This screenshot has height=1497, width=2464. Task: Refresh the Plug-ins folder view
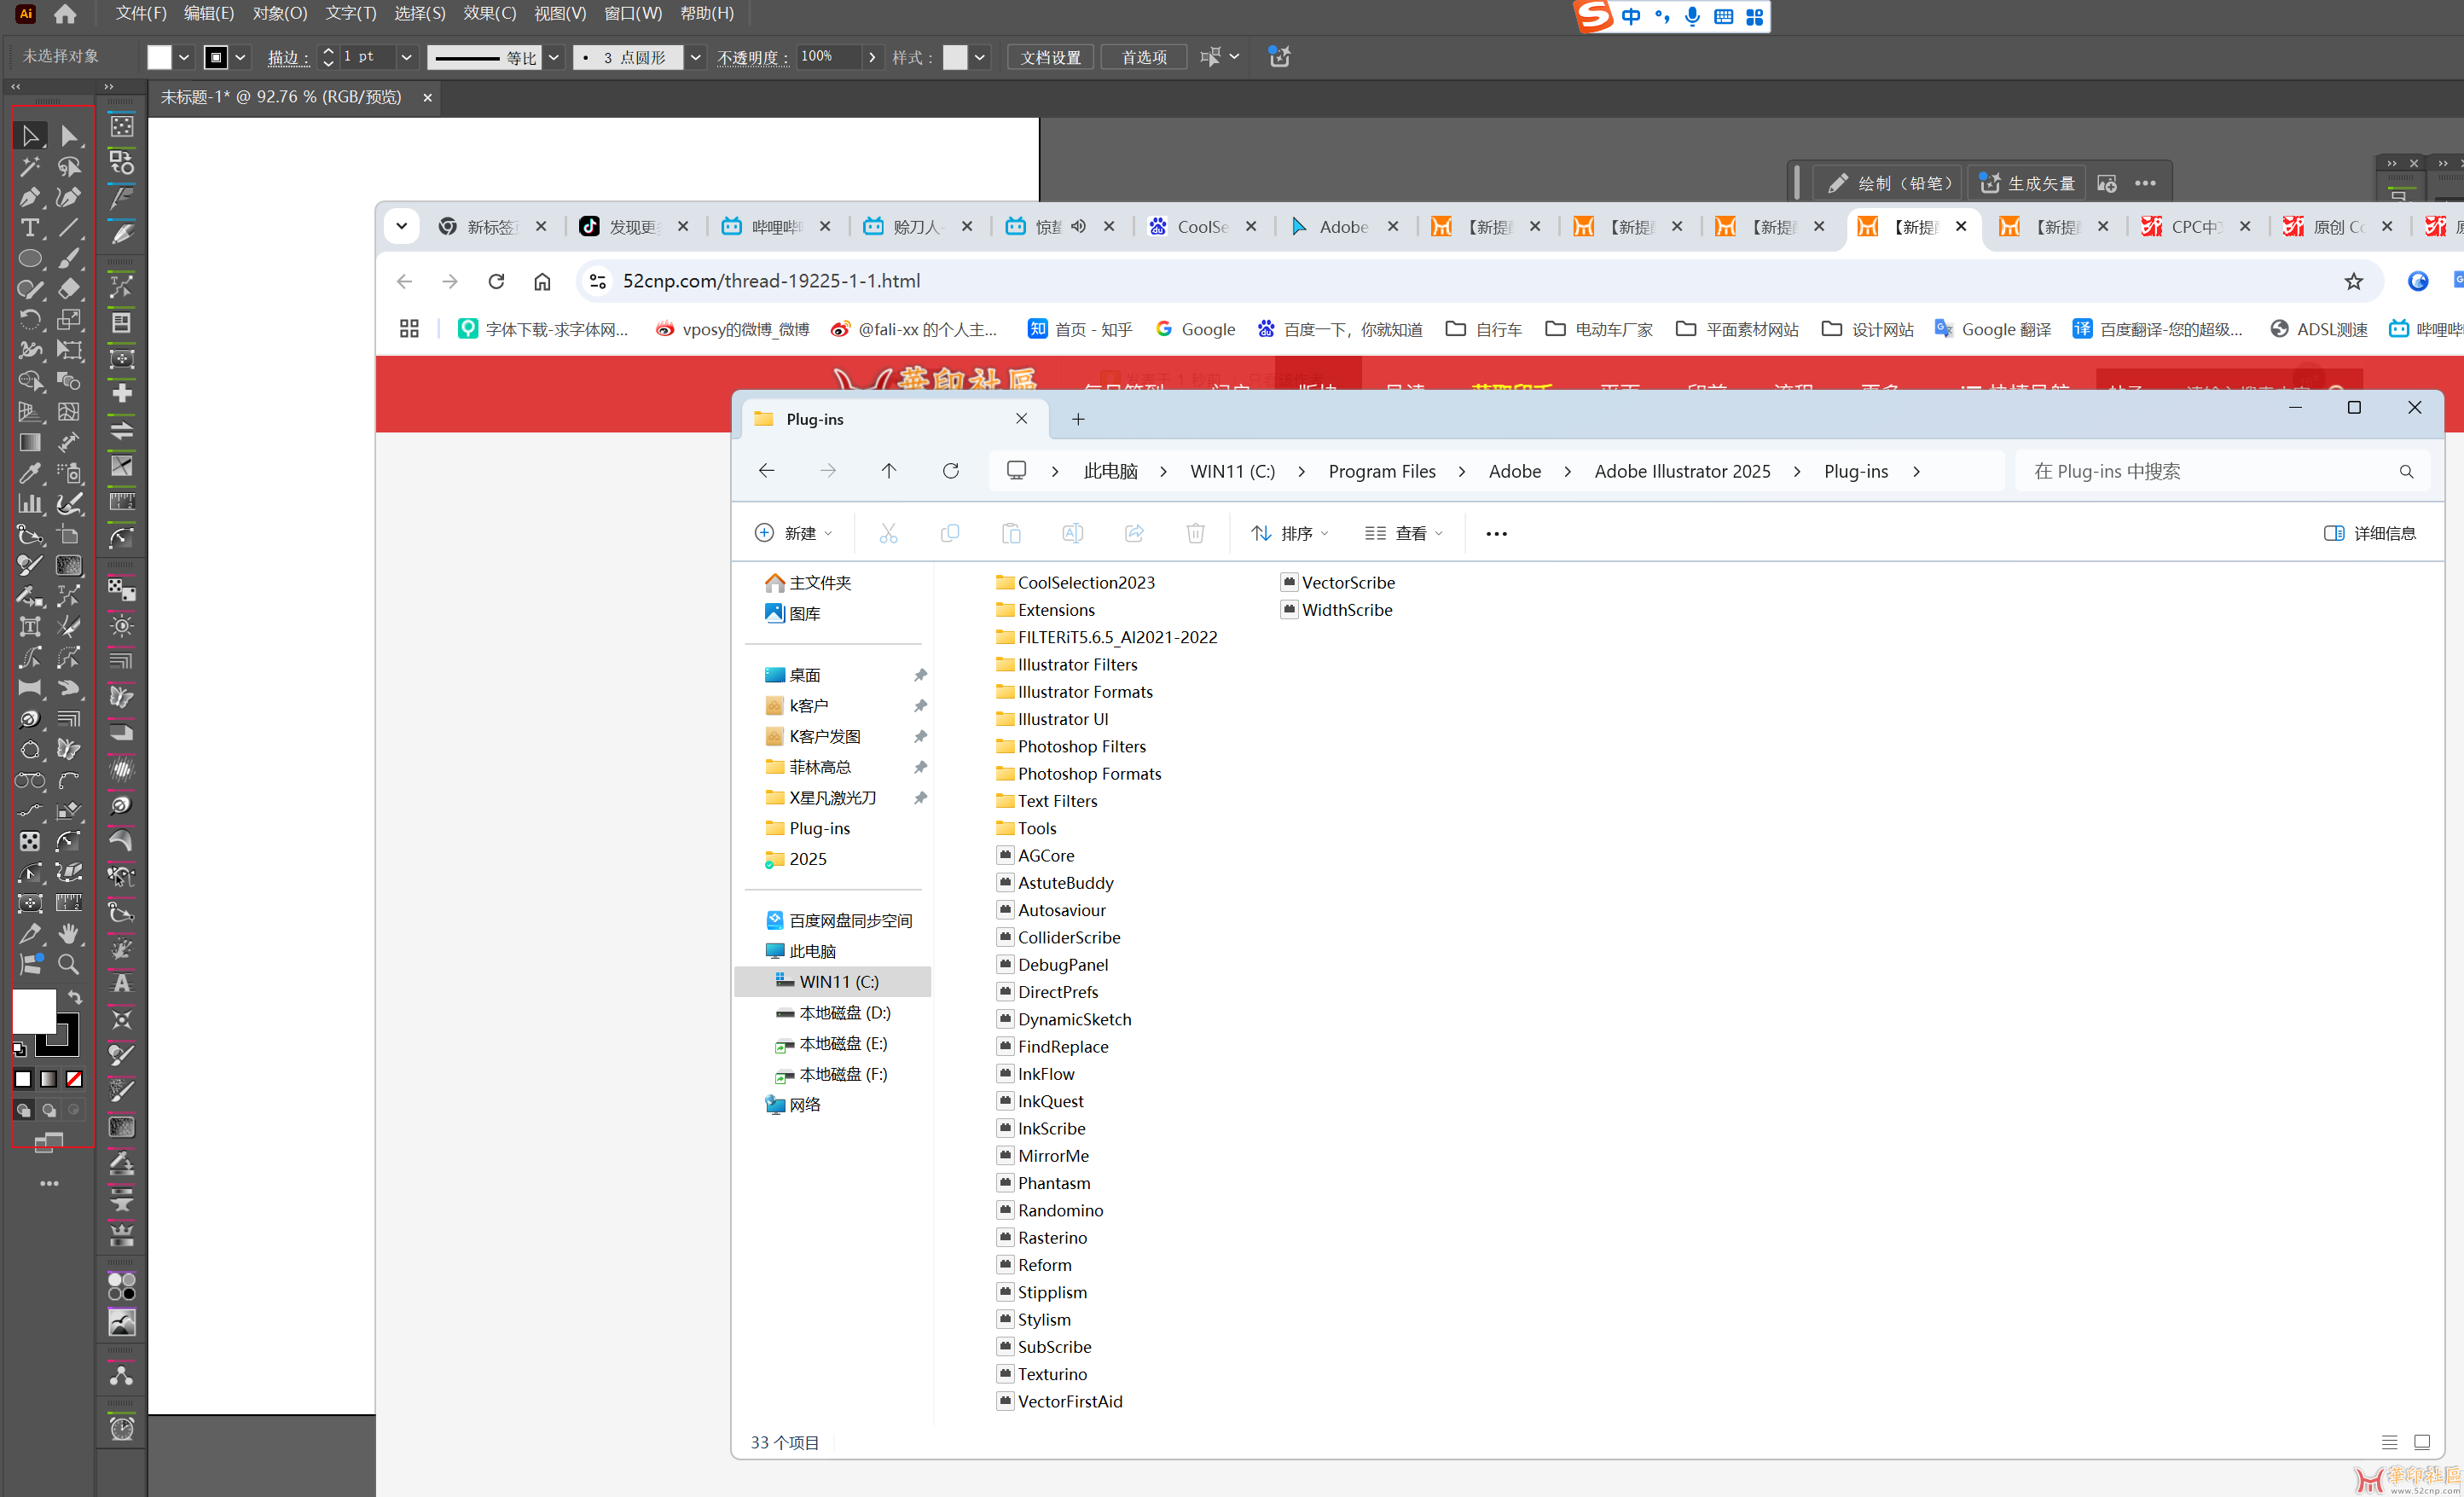click(950, 470)
